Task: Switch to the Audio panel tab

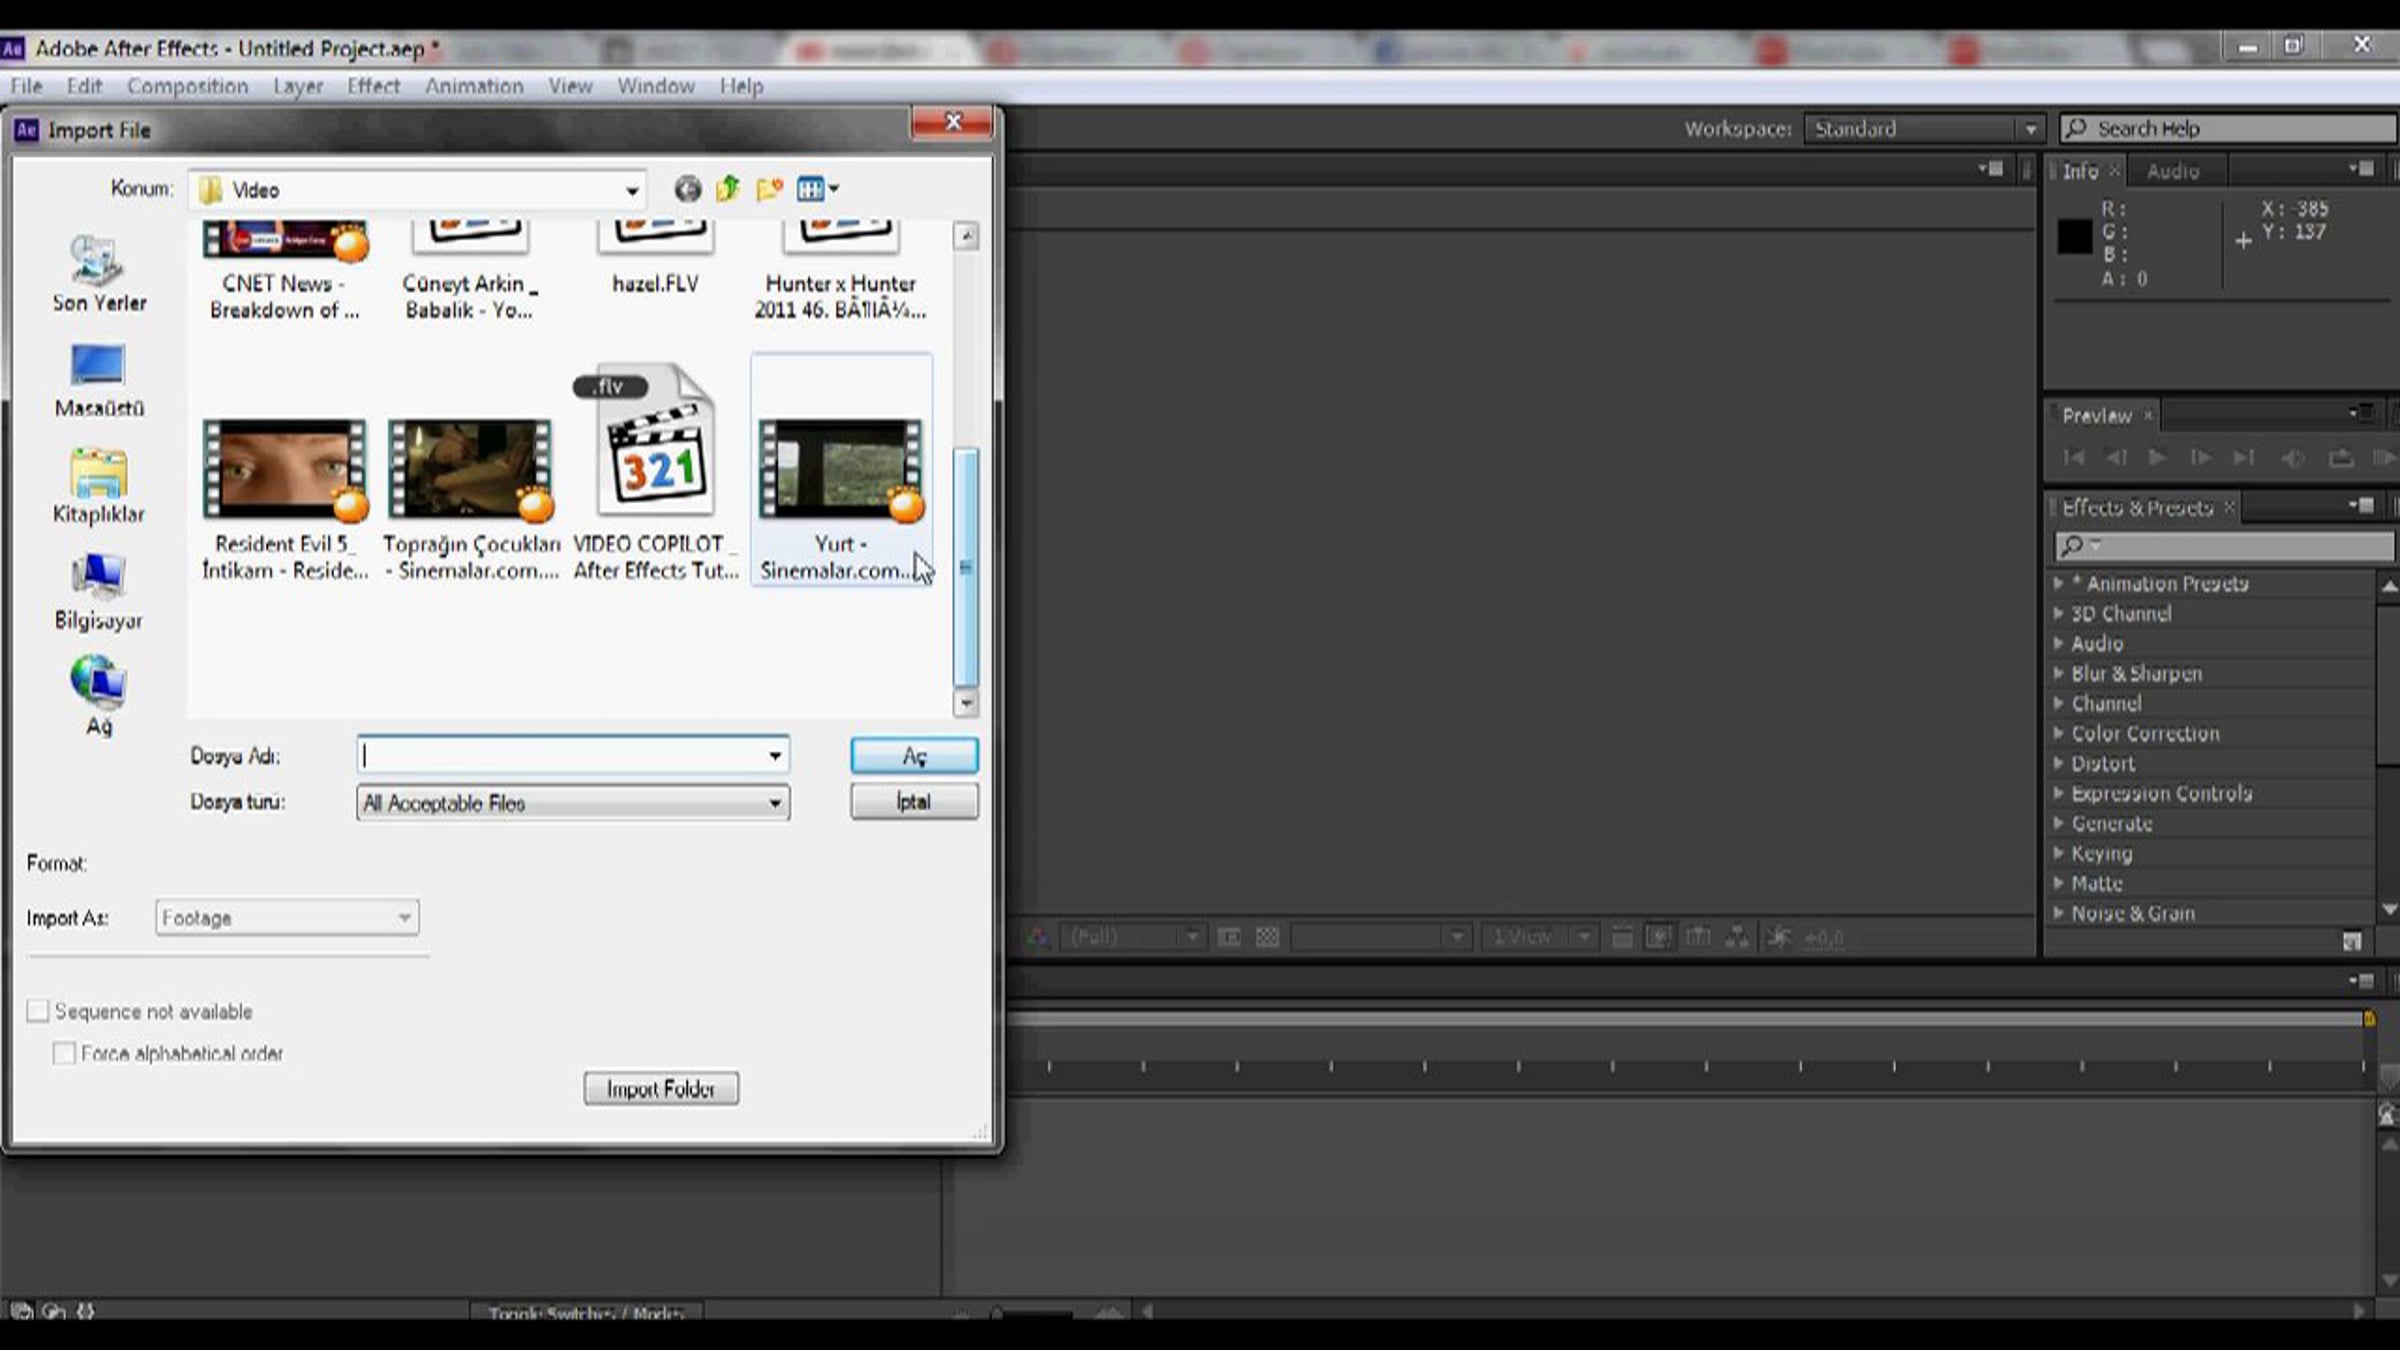Action: click(2172, 171)
